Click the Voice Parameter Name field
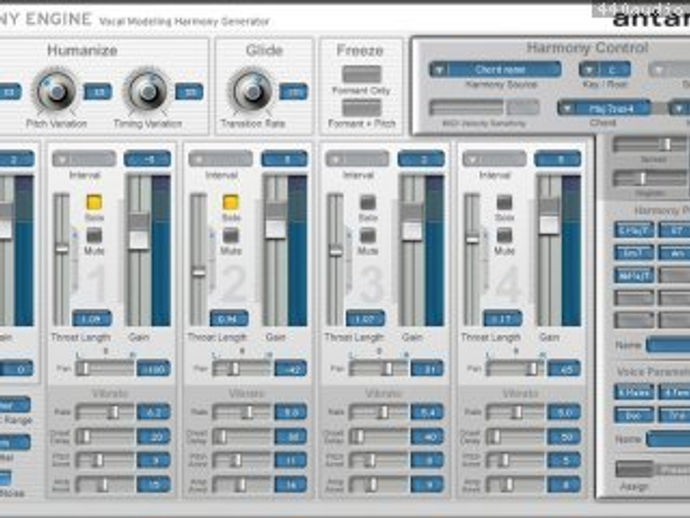 click(668, 439)
